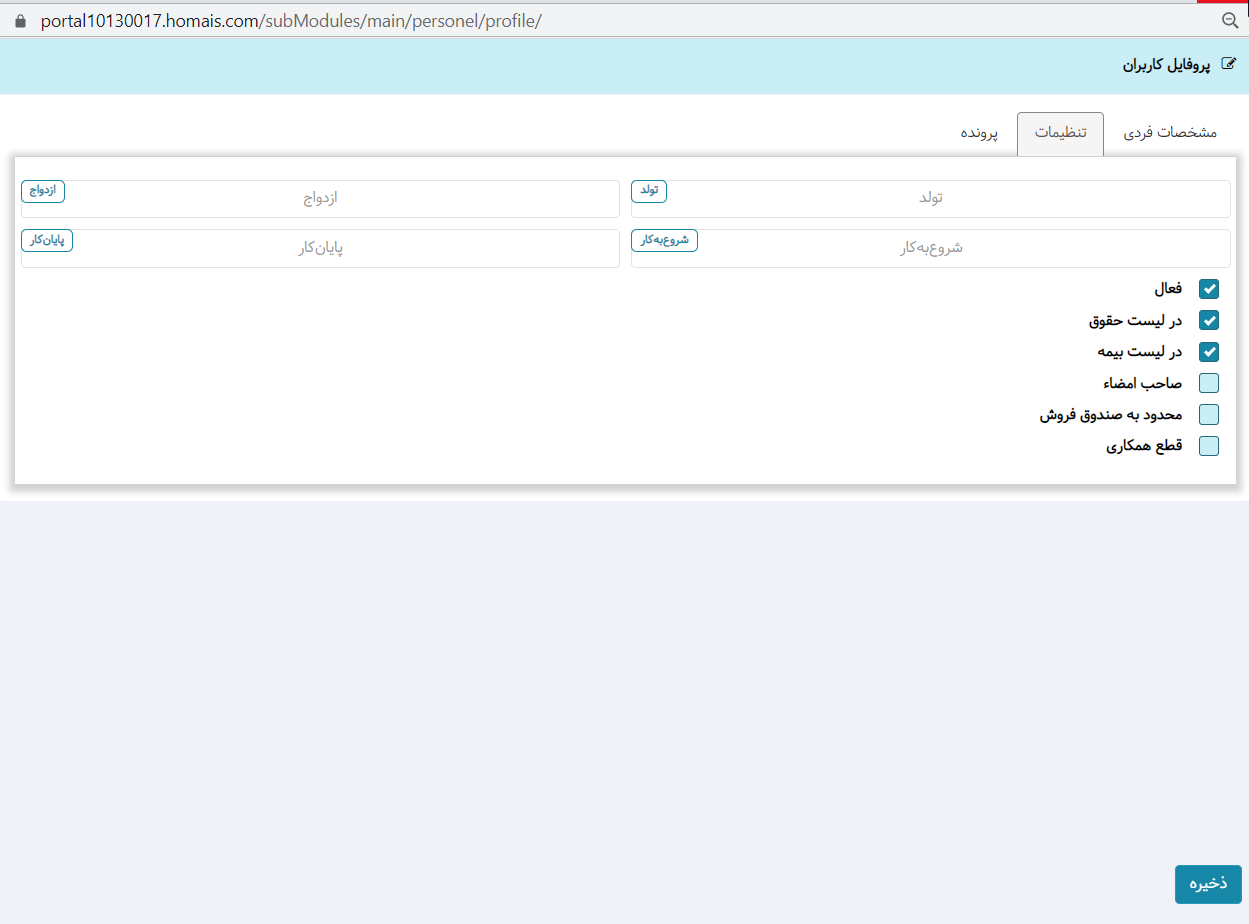
Task: Select the تنظیمات tab
Action: [1060, 133]
